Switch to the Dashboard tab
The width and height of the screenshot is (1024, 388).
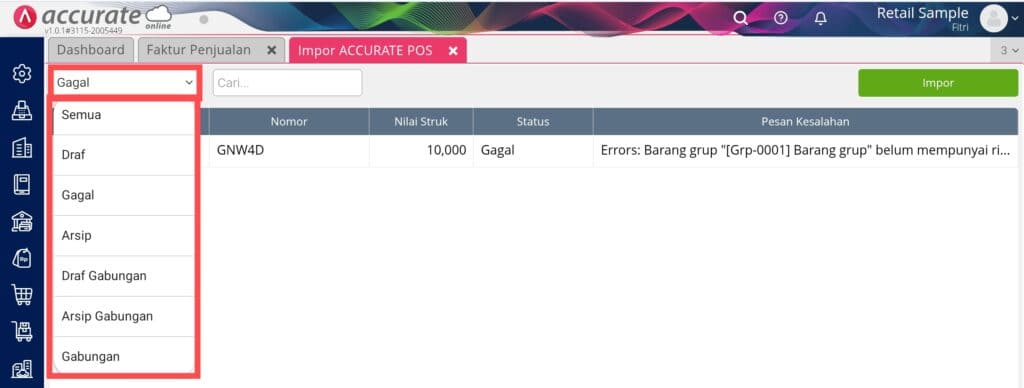point(90,50)
